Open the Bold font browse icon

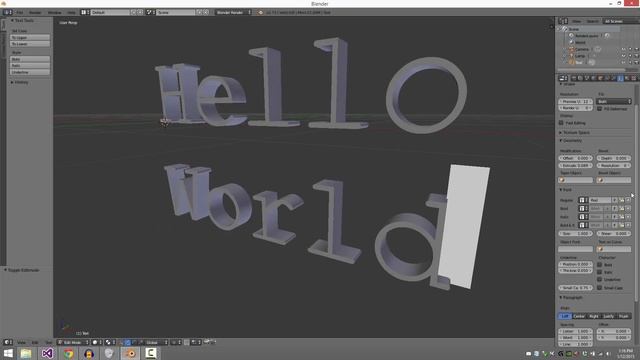tap(583, 209)
